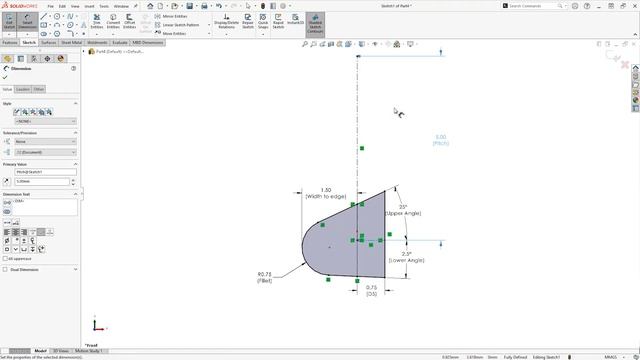Click the Instant2D button
This screenshot has width=640, height=360.
(296, 20)
